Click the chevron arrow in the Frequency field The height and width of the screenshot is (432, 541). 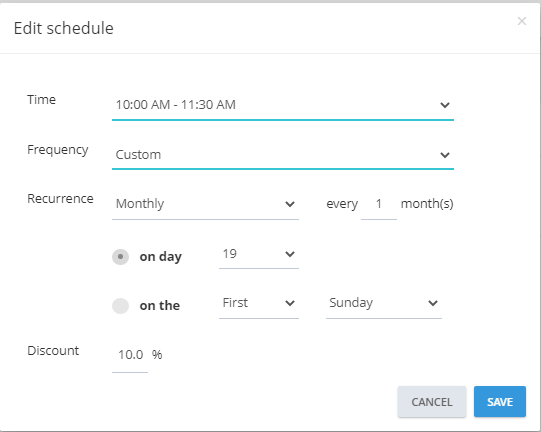pyautogui.click(x=445, y=155)
